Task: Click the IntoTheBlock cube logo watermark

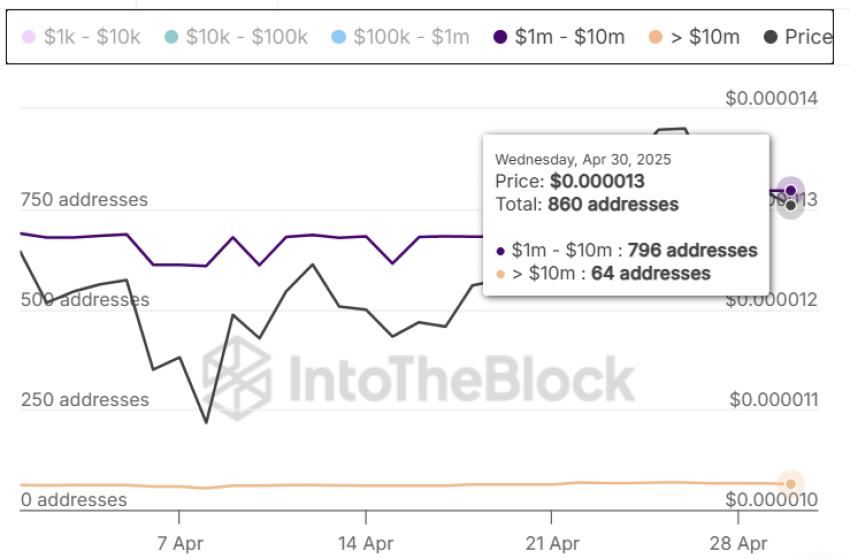Action: point(236,378)
